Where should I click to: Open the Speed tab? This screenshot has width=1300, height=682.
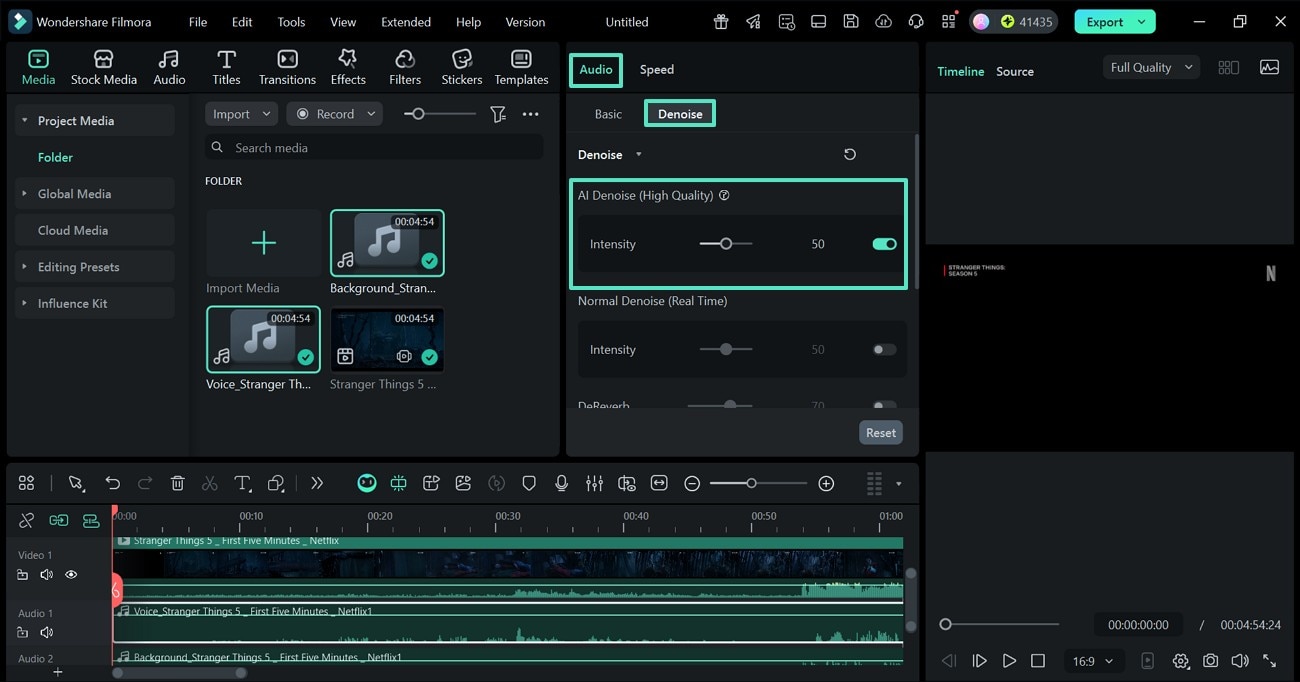pyautogui.click(x=656, y=69)
